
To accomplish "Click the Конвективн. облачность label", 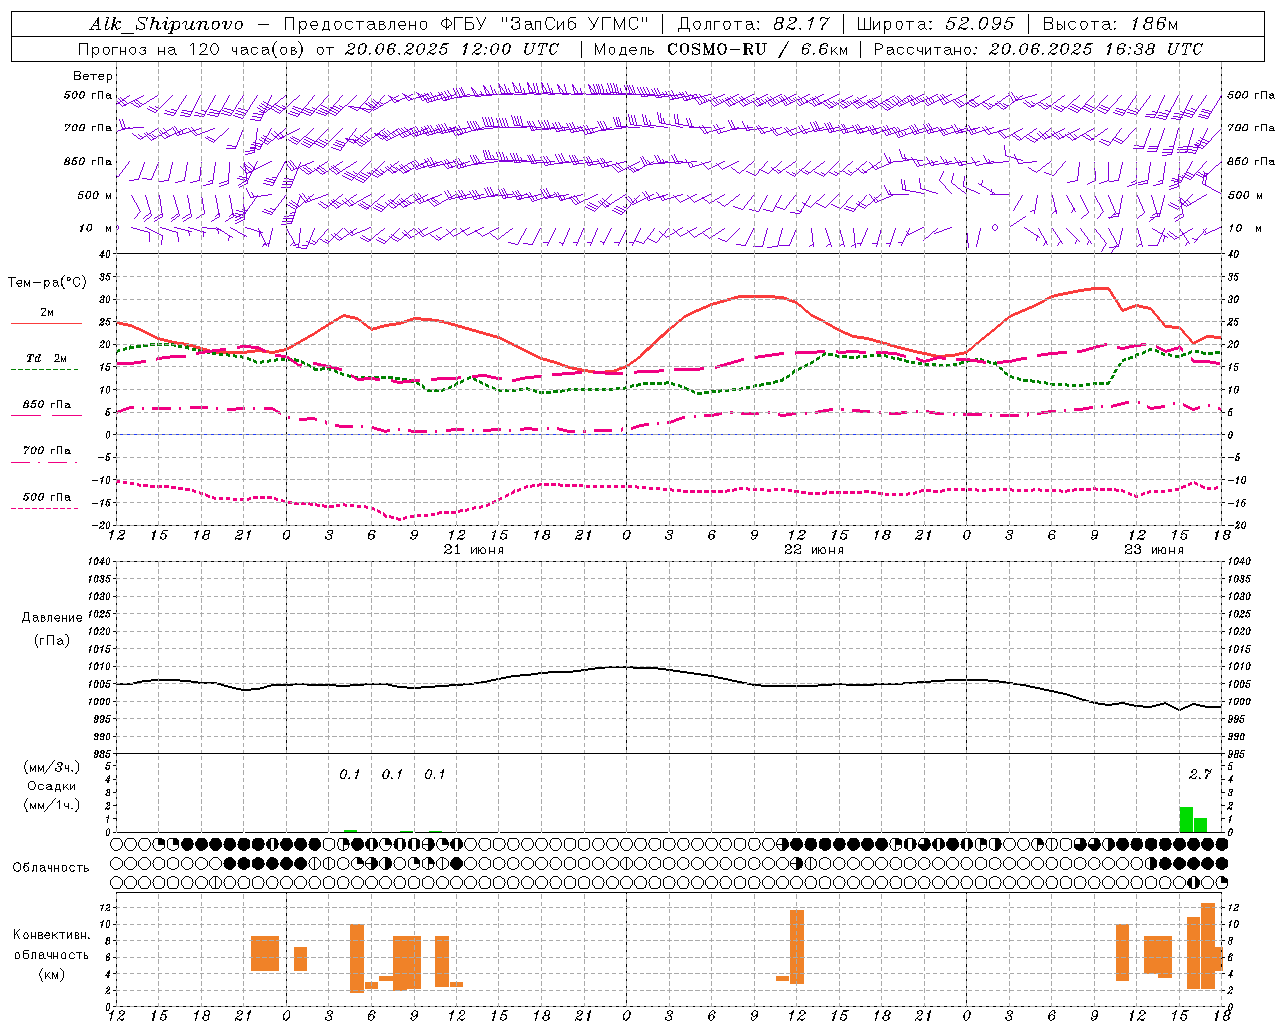I will click(51, 945).
